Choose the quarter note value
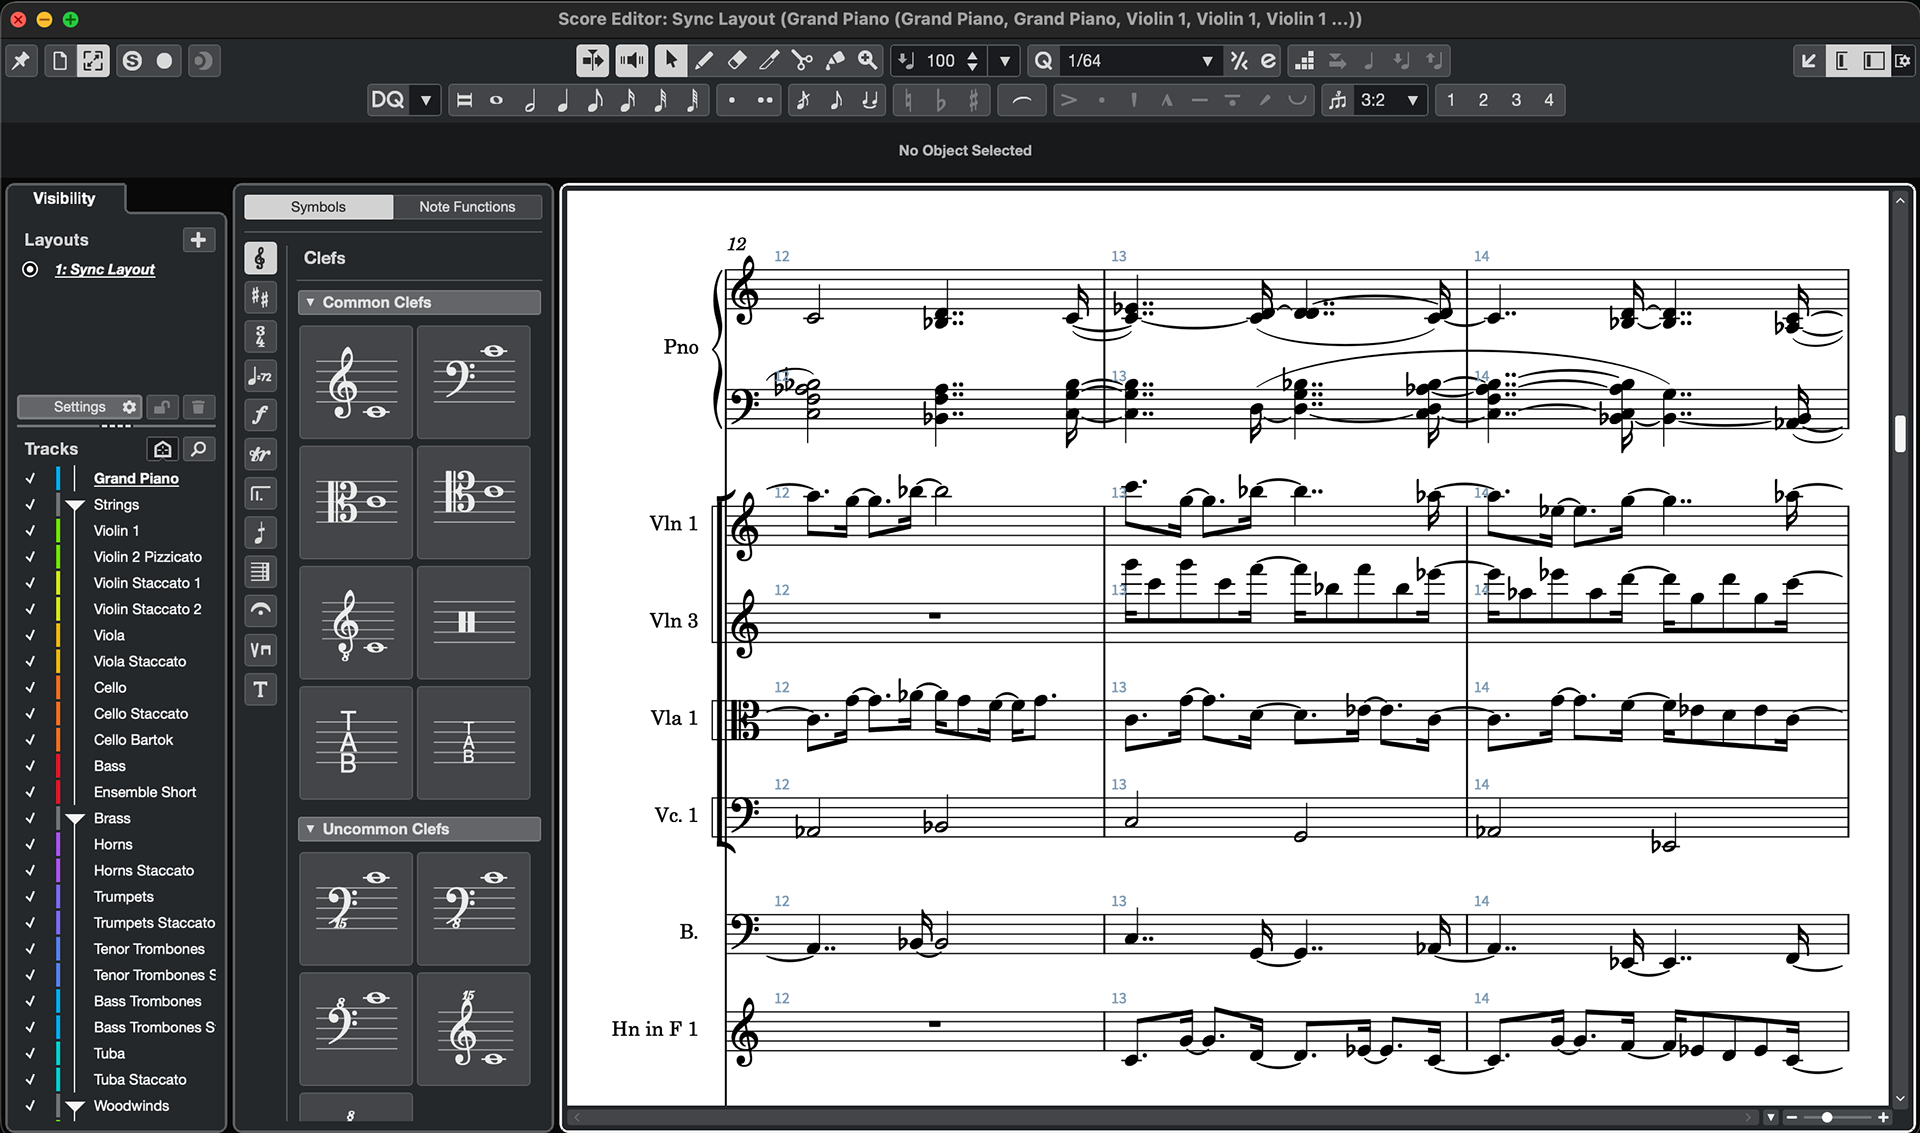The height and width of the screenshot is (1133, 1920). [x=562, y=100]
